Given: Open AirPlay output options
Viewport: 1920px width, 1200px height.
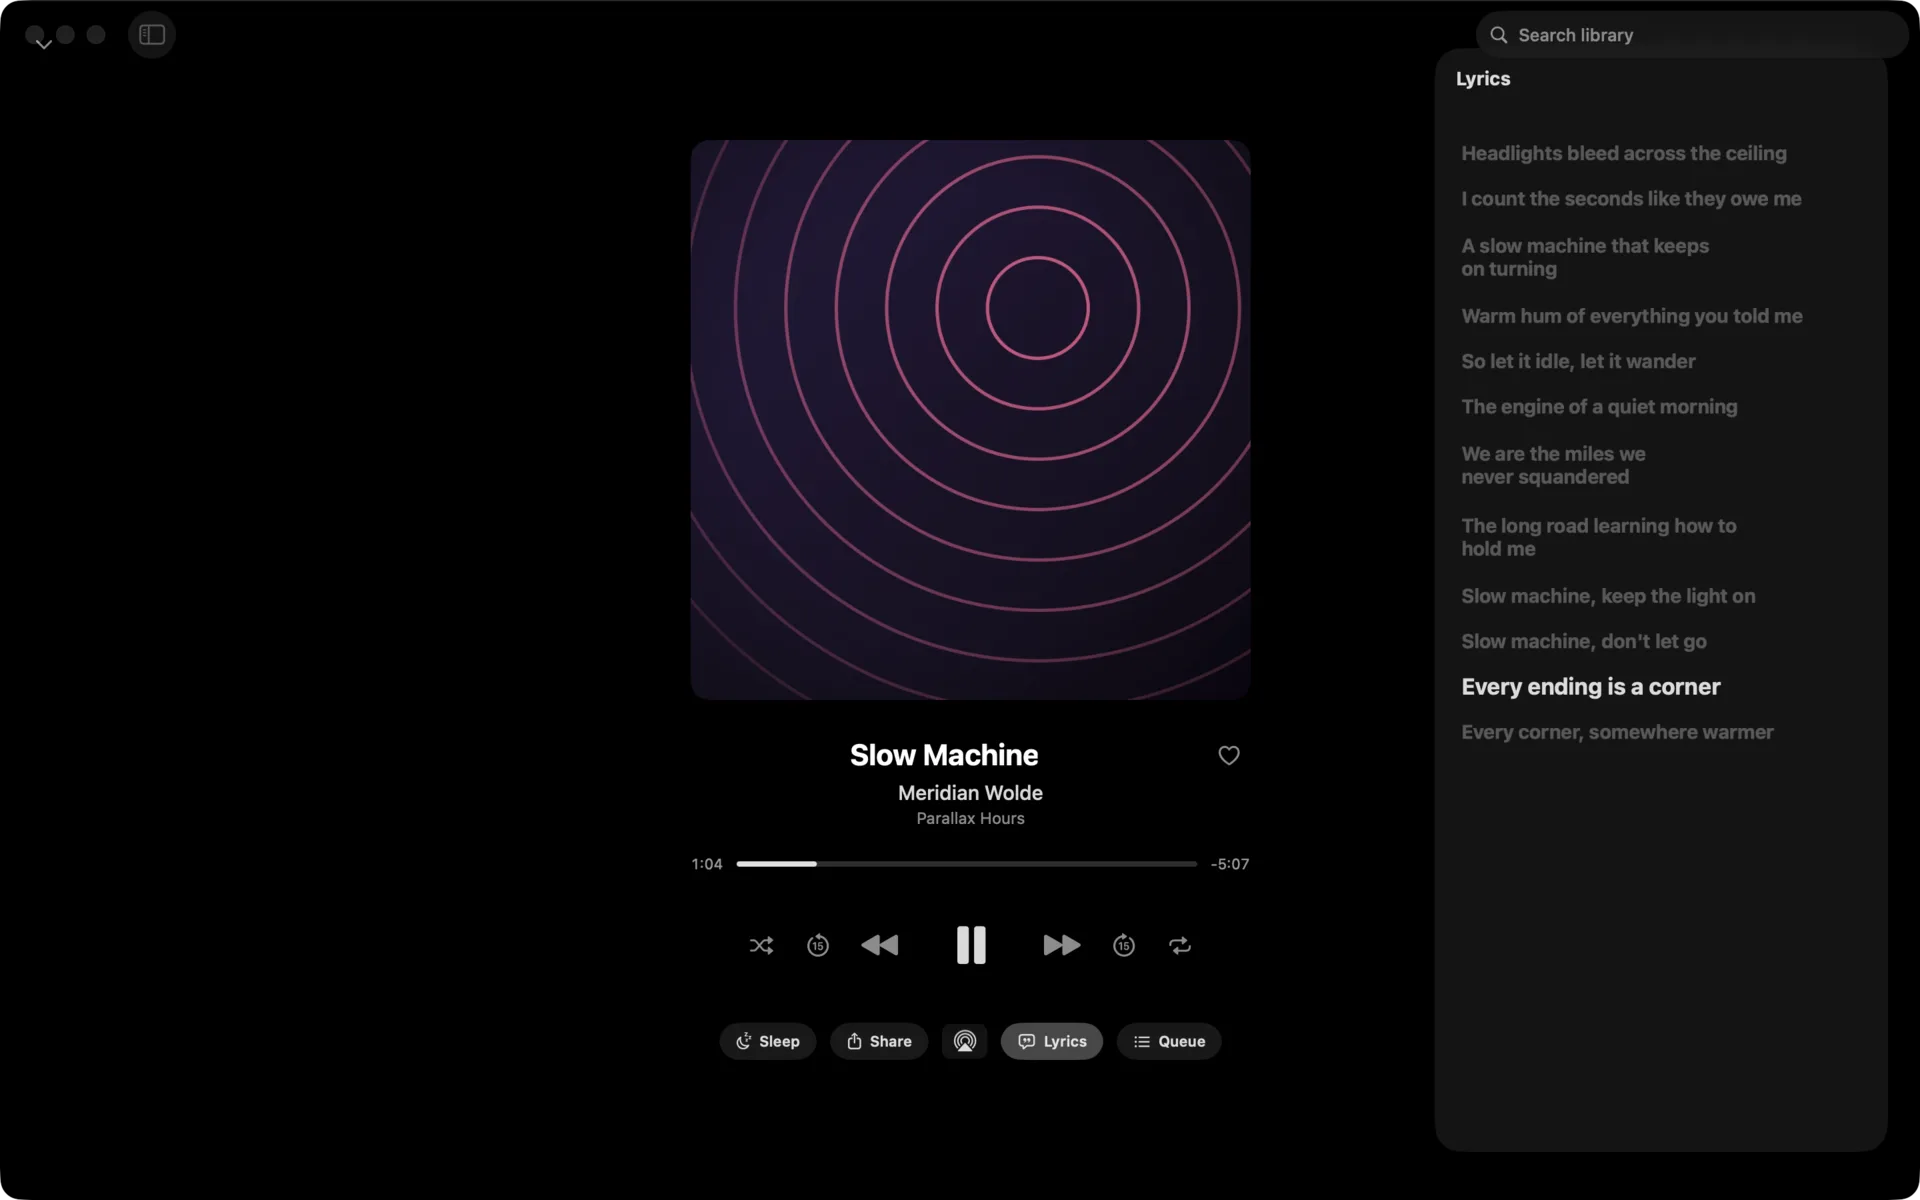Looking at the screenshot, I should (964, 1041).
